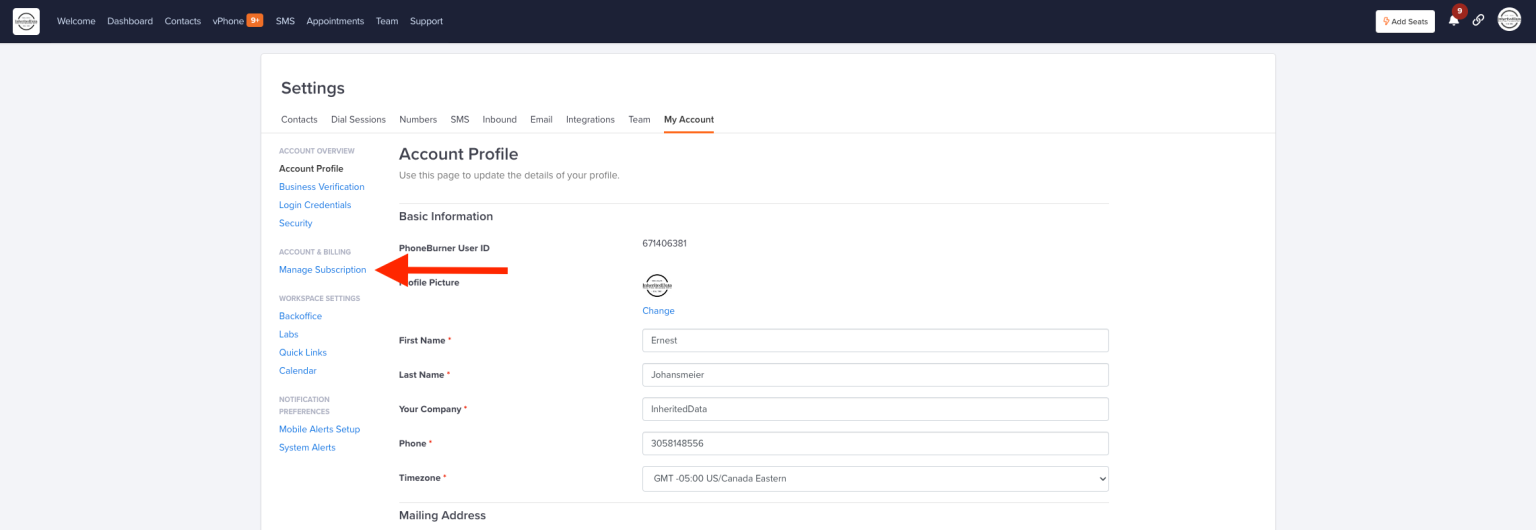The height and width of the screenshot is (530, 1536).
Task: Open the Welcome menu item
Action: [76, 21]
